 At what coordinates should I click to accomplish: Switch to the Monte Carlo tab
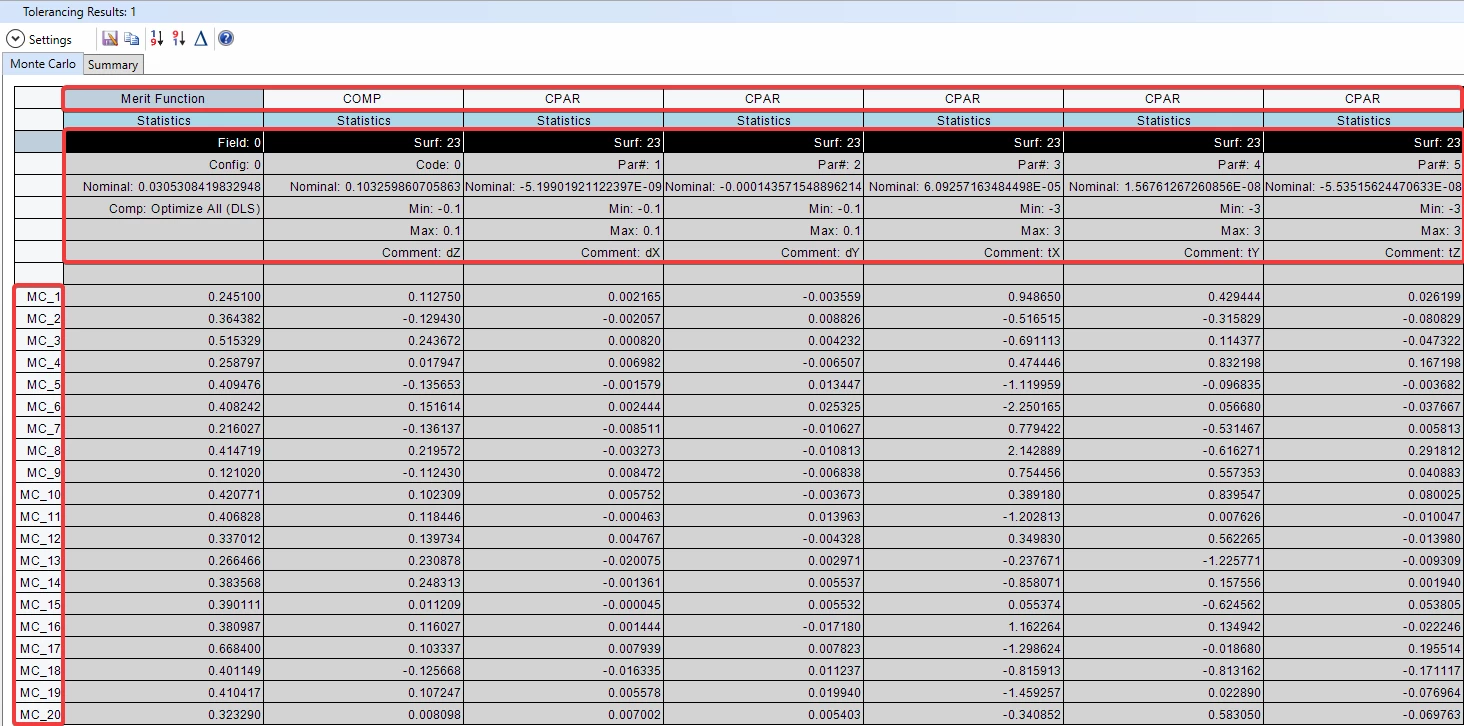(x=43, y=64)
